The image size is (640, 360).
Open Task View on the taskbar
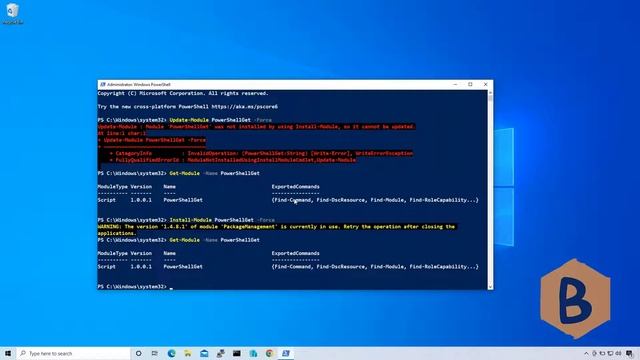(x=155, y=353)
